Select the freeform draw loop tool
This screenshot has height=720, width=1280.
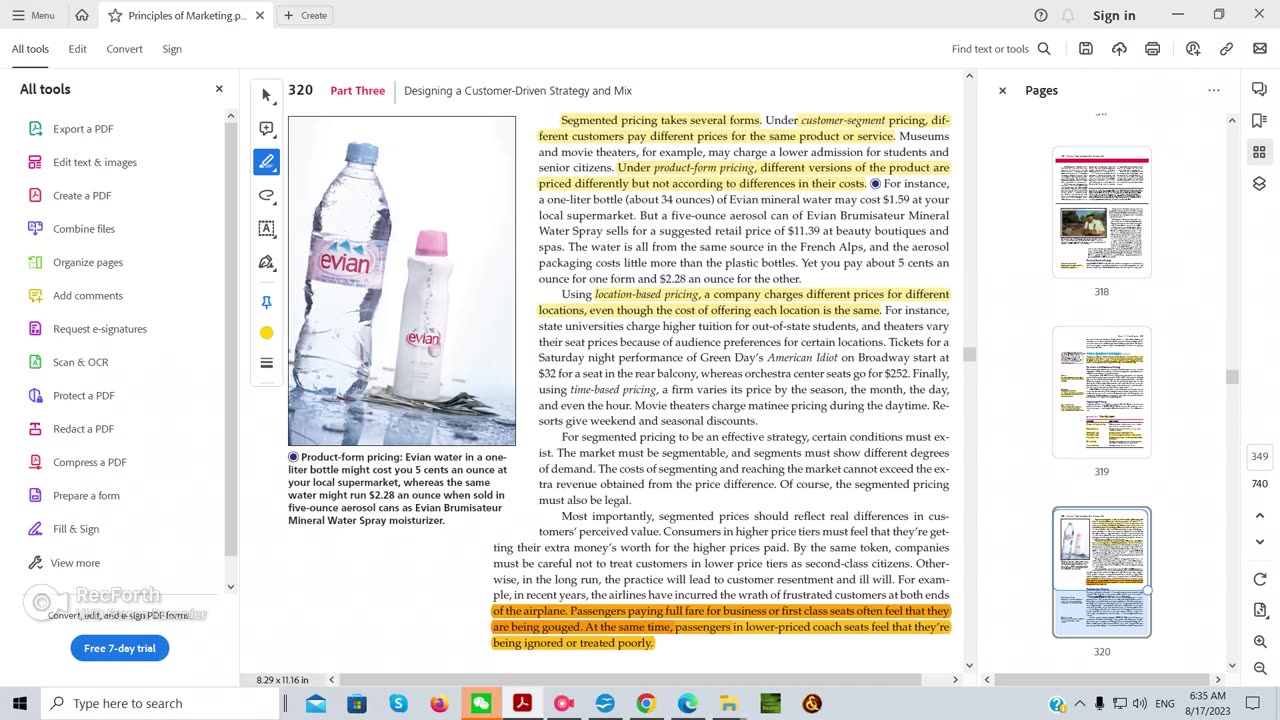(266, 195)
